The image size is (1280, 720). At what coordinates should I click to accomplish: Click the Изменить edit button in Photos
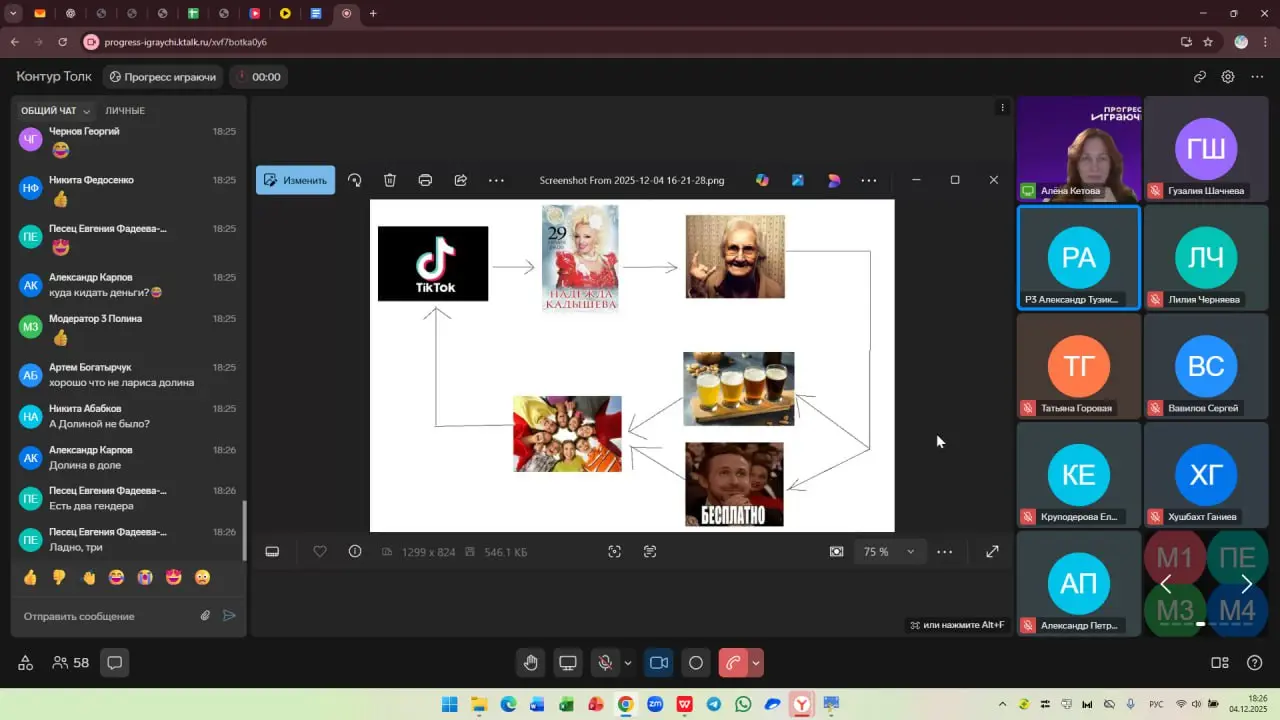295,180
